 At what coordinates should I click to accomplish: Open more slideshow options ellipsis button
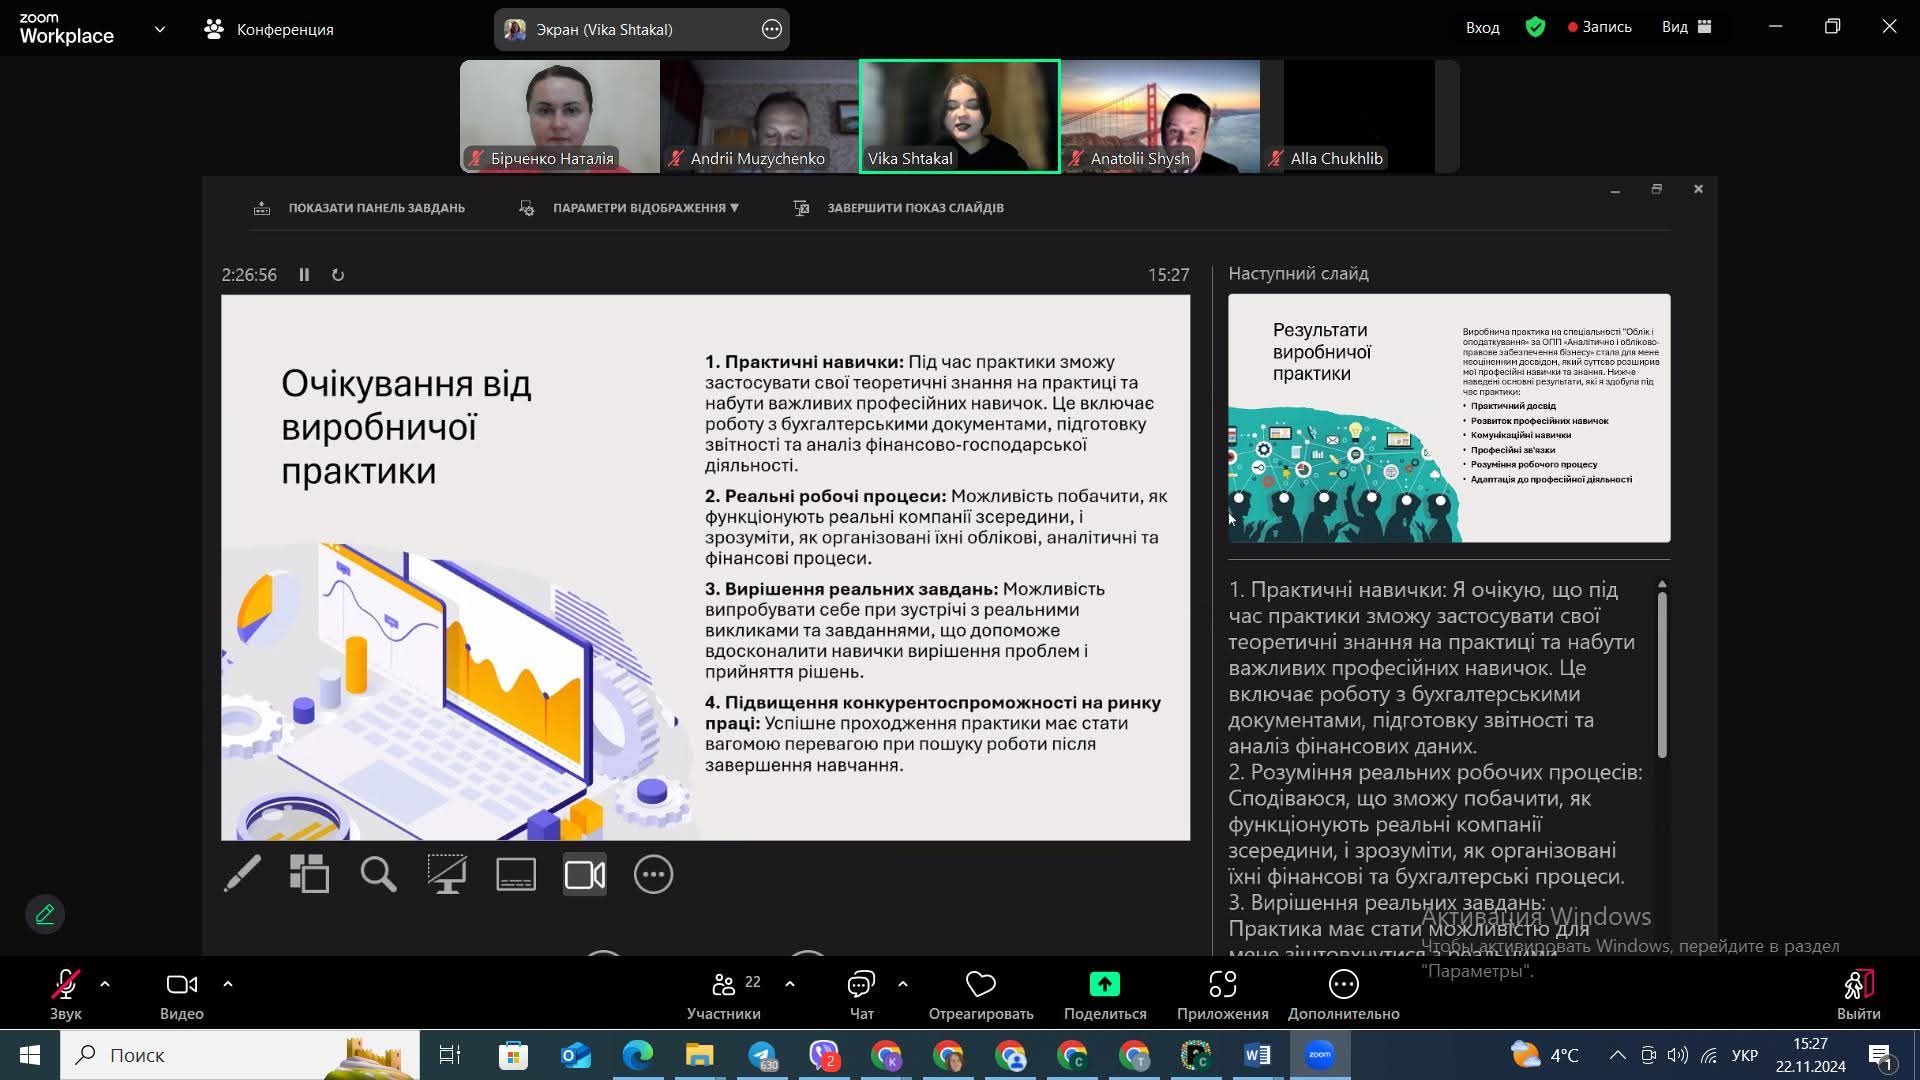coord(653,874)
